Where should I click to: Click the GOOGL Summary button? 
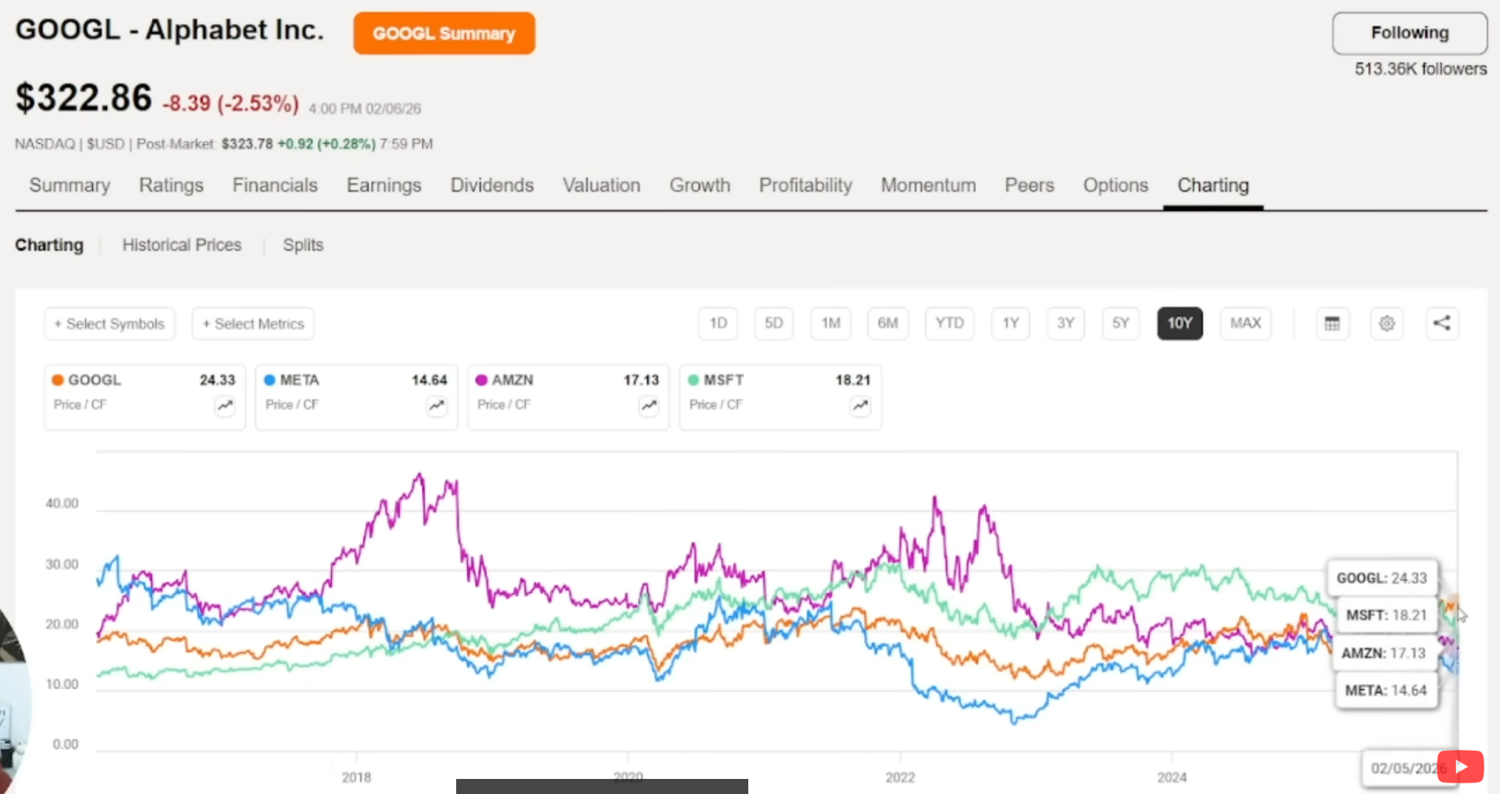point(444,33)
